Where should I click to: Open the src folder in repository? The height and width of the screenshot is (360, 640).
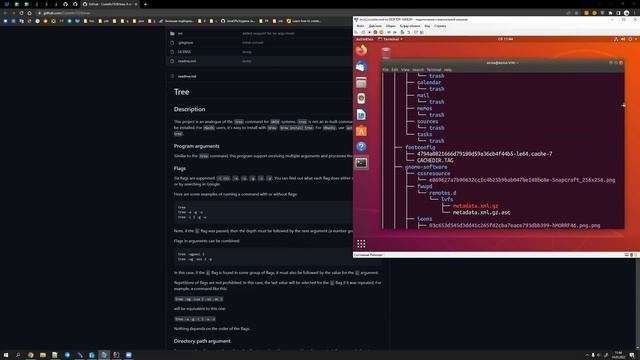point(180,33)
